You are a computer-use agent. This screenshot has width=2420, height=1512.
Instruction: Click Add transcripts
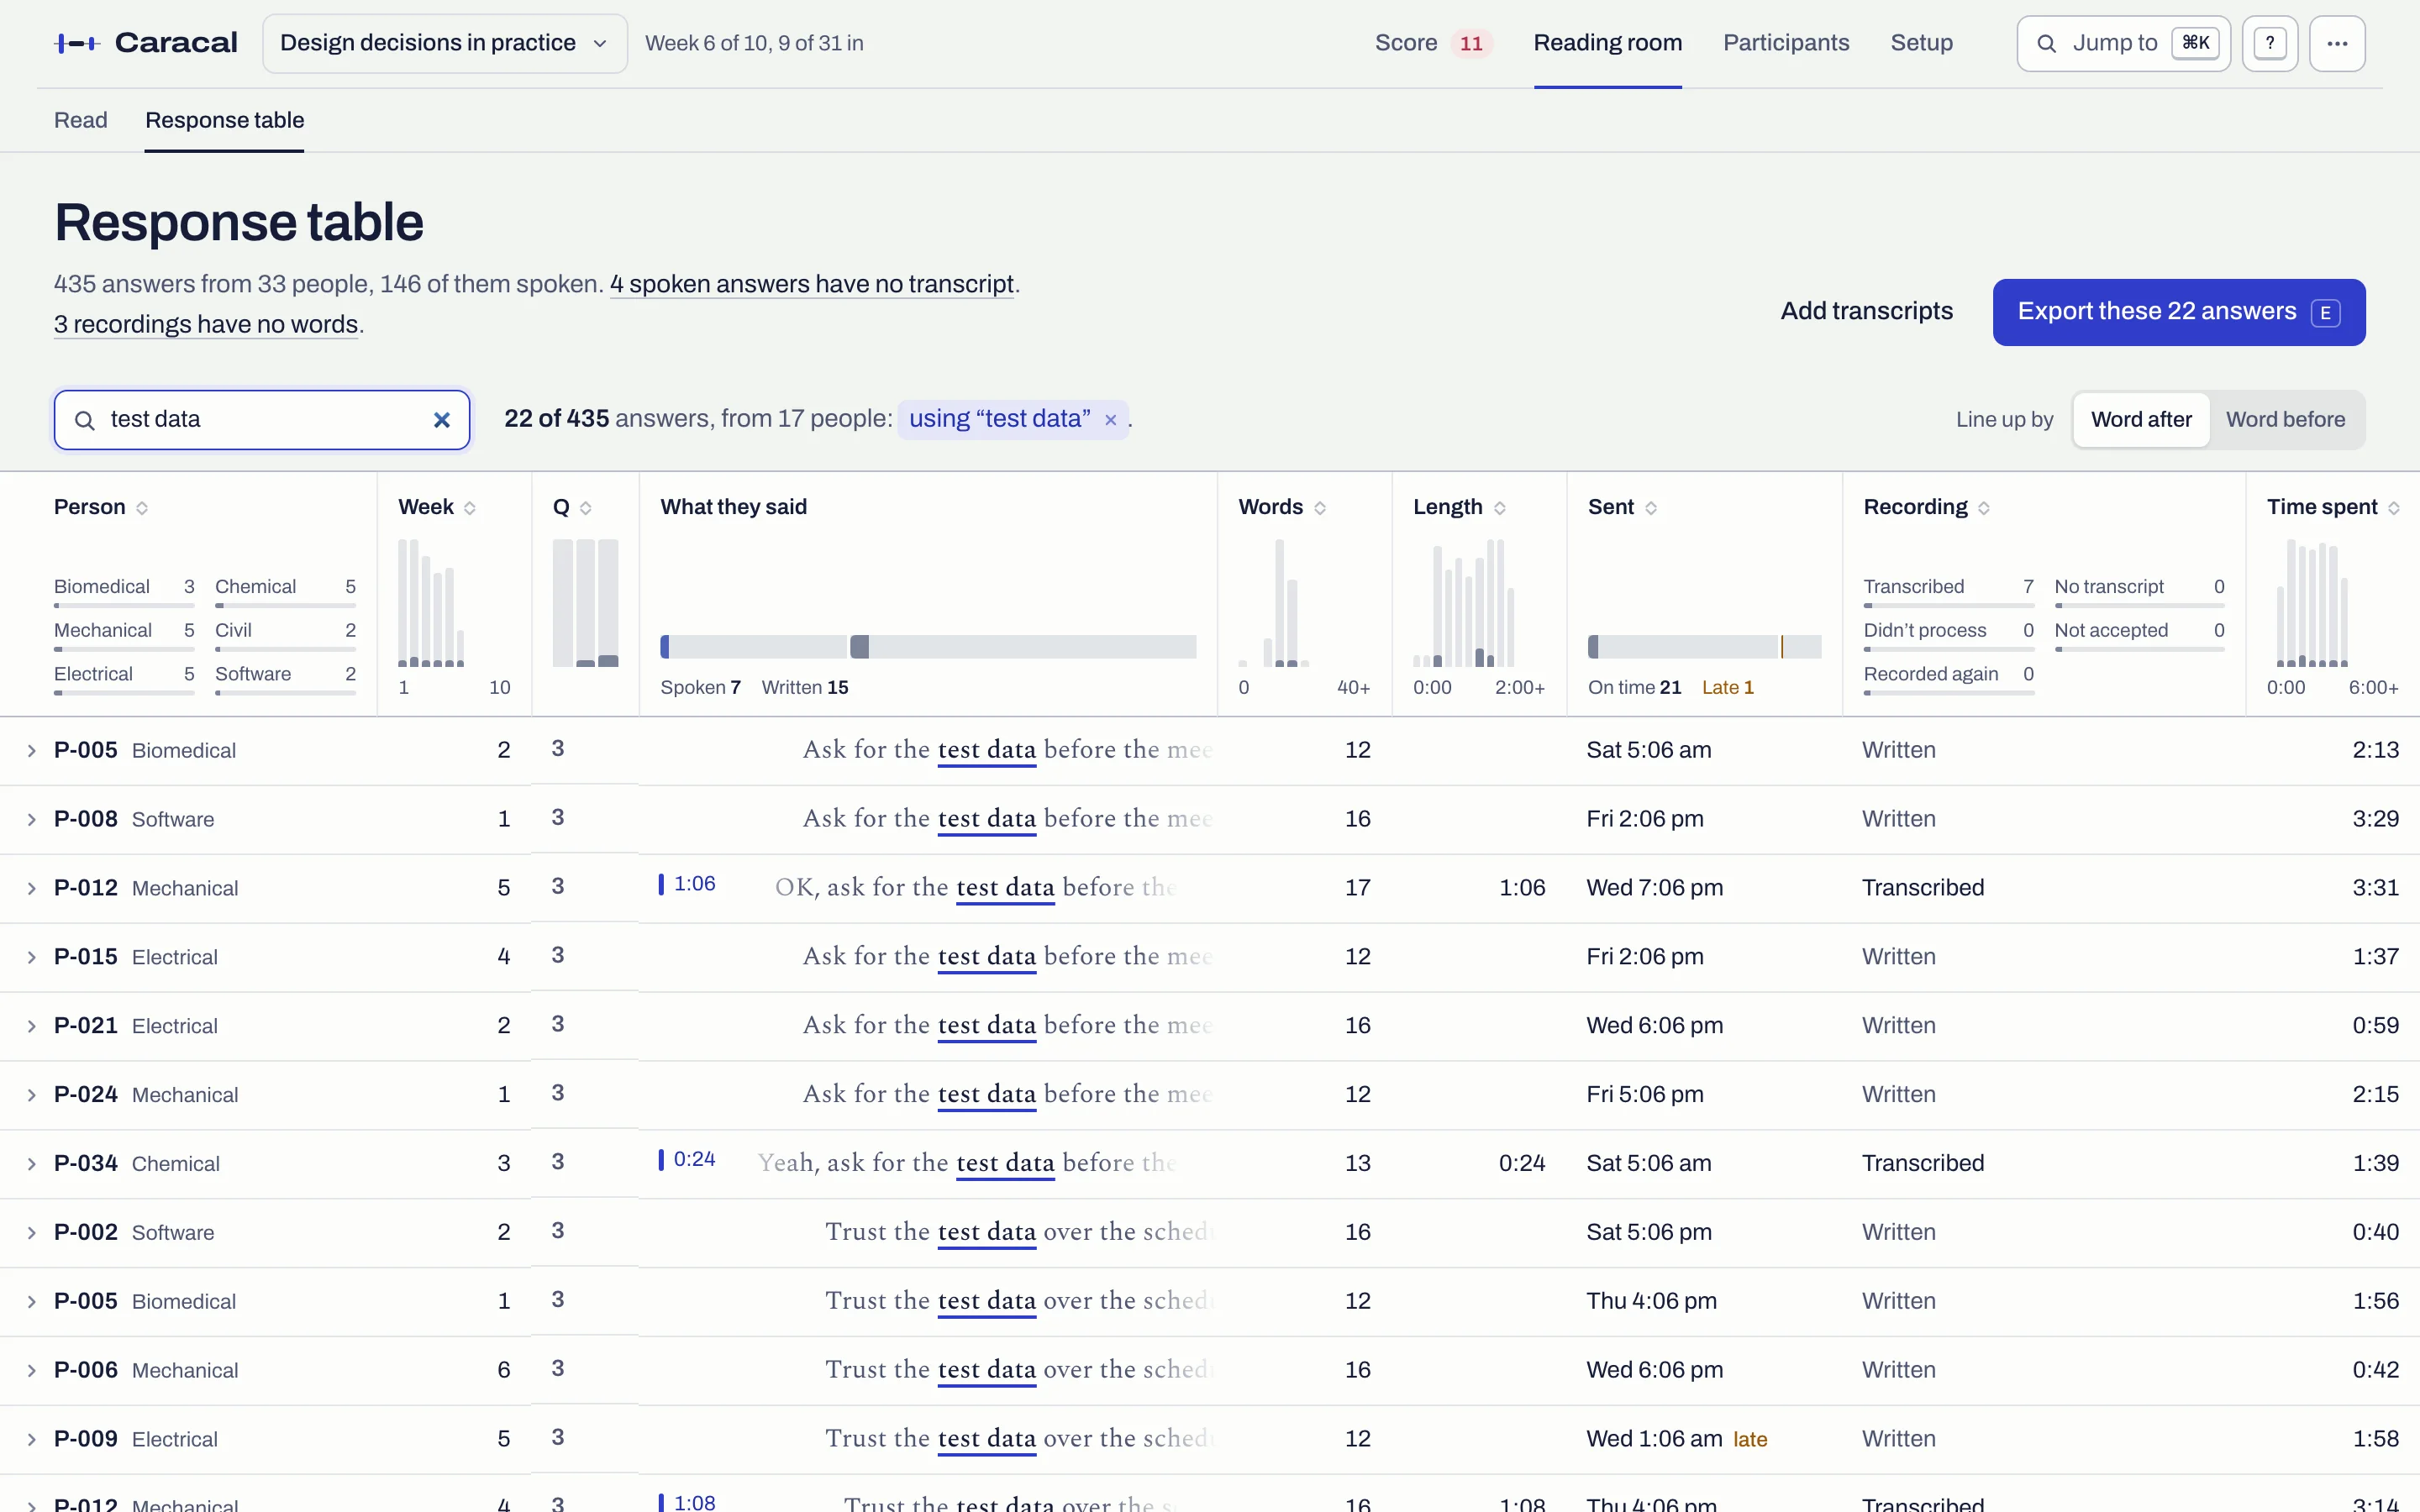pyautogui.click(x=1866, y=312)
